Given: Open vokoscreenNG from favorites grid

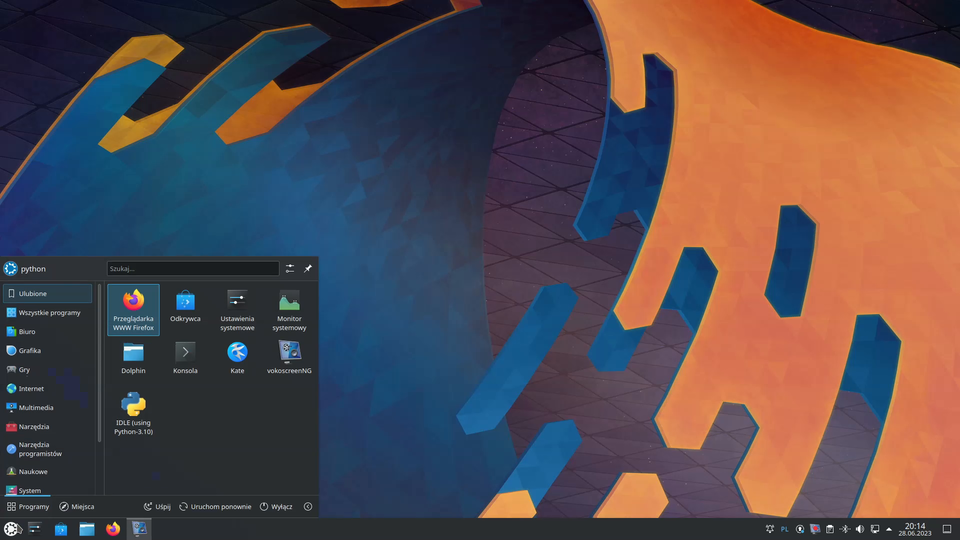Looking at the screenshot, I should [289, 358].
